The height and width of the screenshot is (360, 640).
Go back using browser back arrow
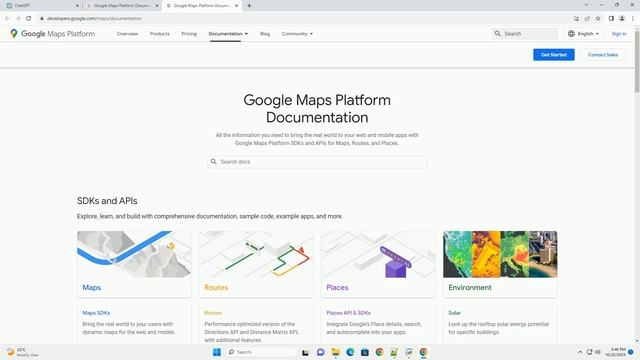point(7,18)
